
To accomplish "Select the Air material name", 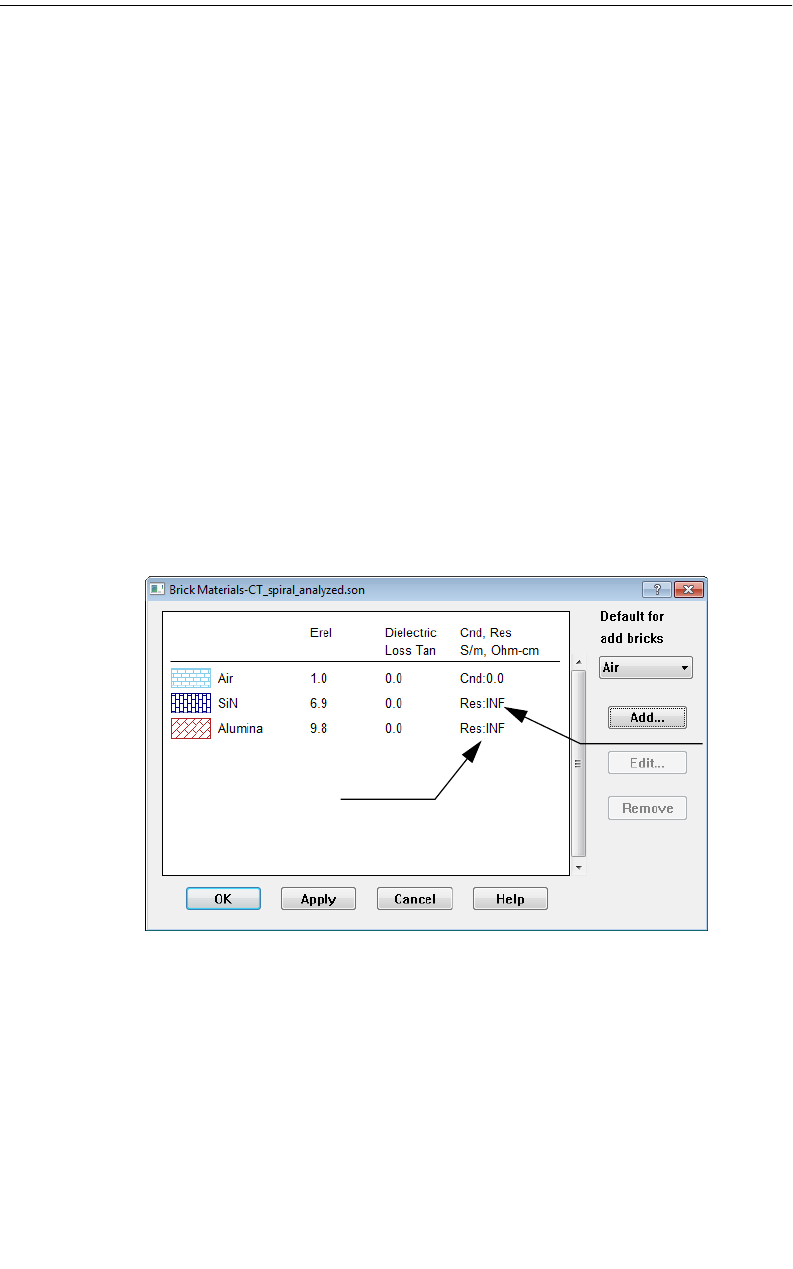I will point(225,678).
